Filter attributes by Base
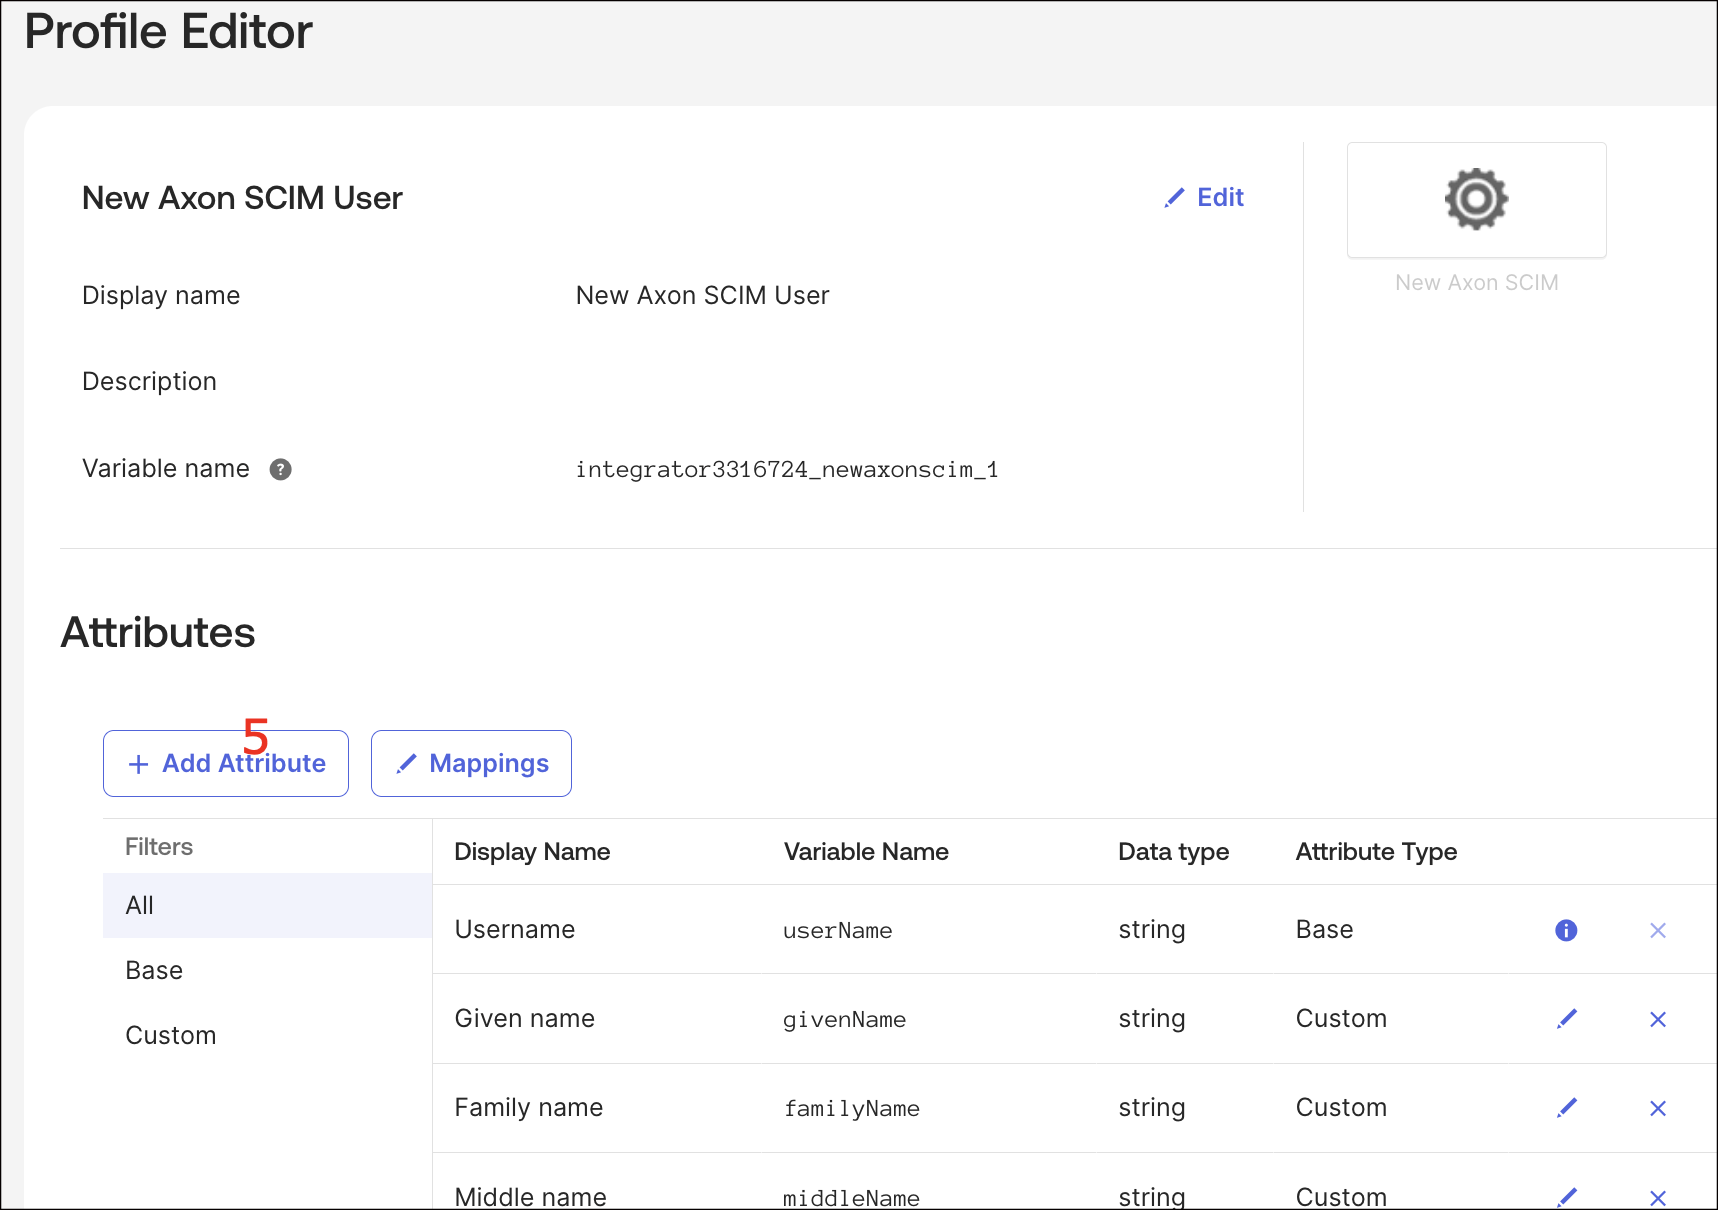 [154, 970]
